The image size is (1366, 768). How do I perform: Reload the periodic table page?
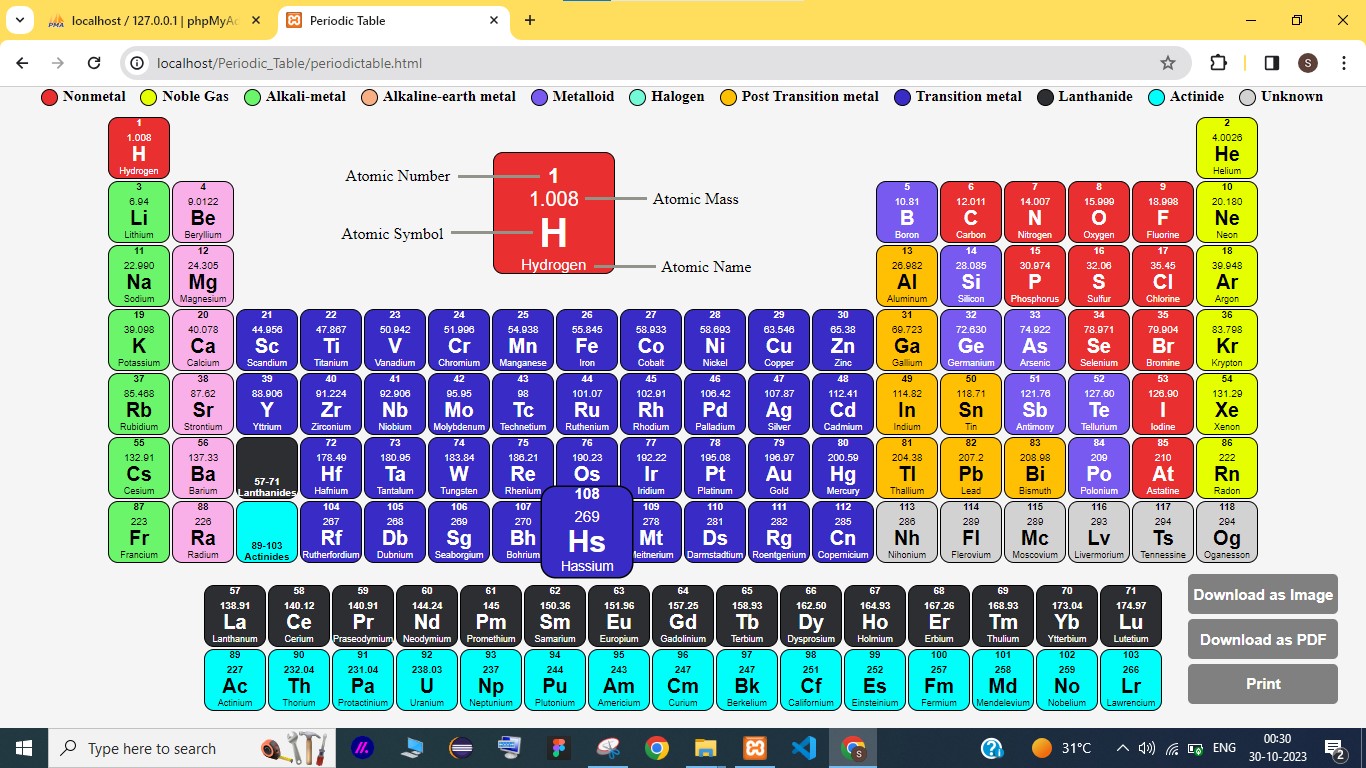[x=94, y=63]
